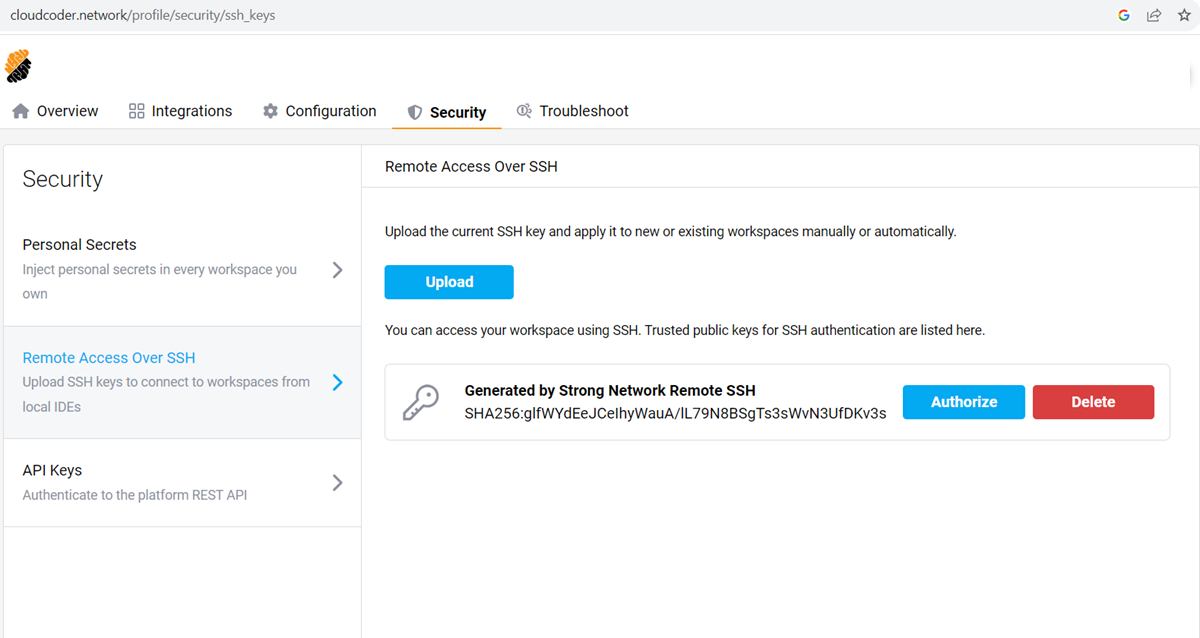The width and height of the screenshot is (1200, 638).
Task: Expand the API Keys section
Action: (337, 482)
